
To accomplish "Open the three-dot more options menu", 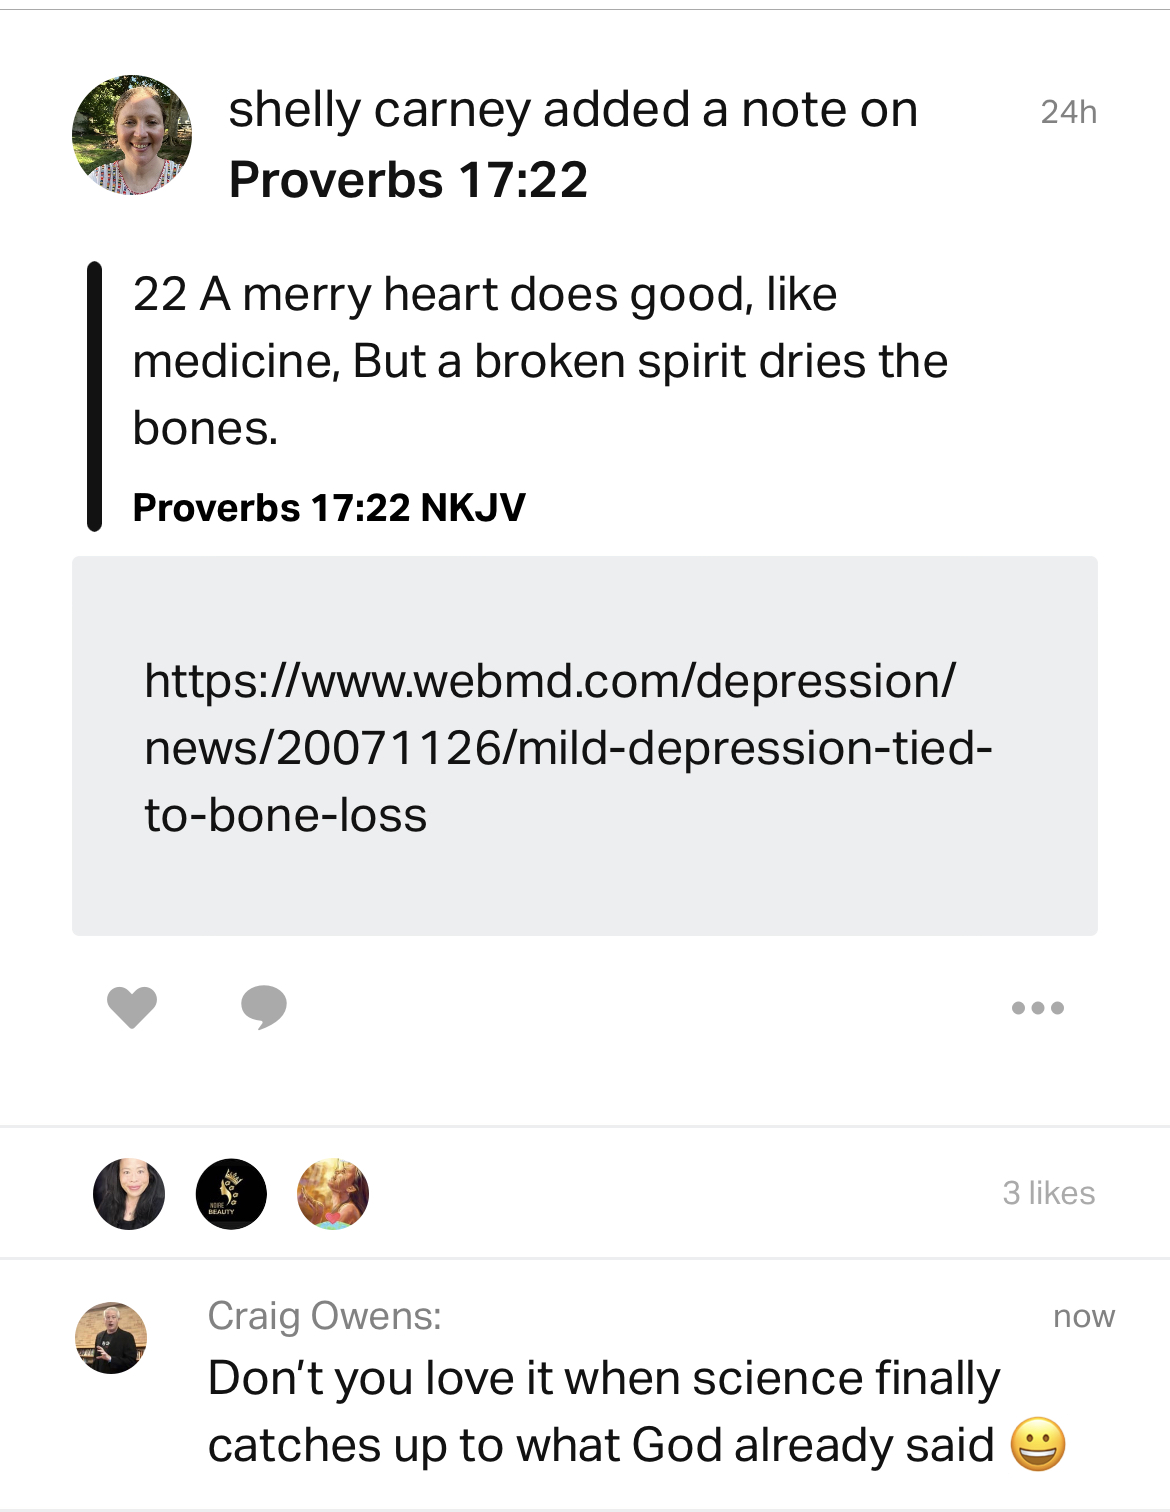I will (1037, 1008).
